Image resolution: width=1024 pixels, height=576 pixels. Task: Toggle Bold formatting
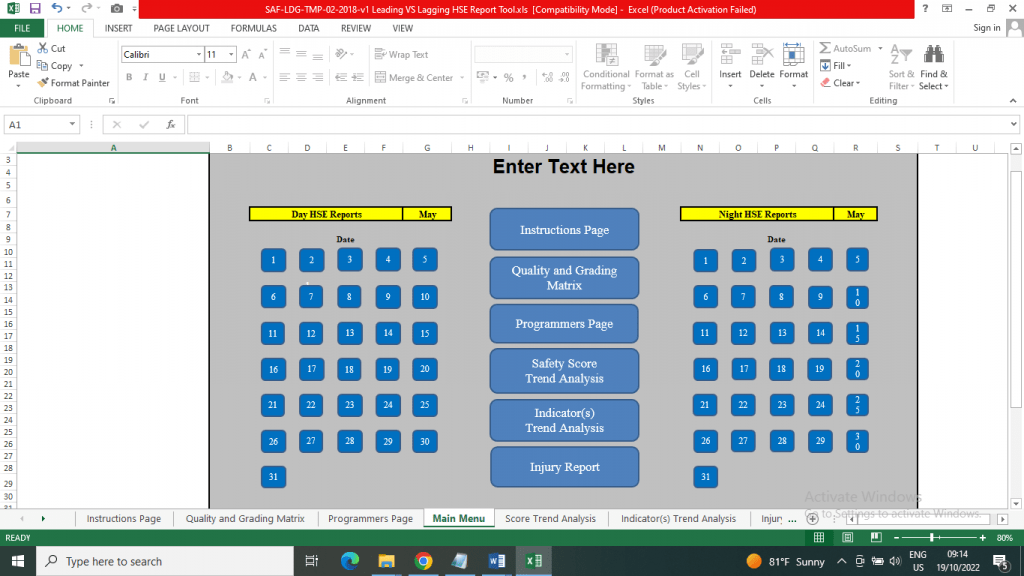129,77
